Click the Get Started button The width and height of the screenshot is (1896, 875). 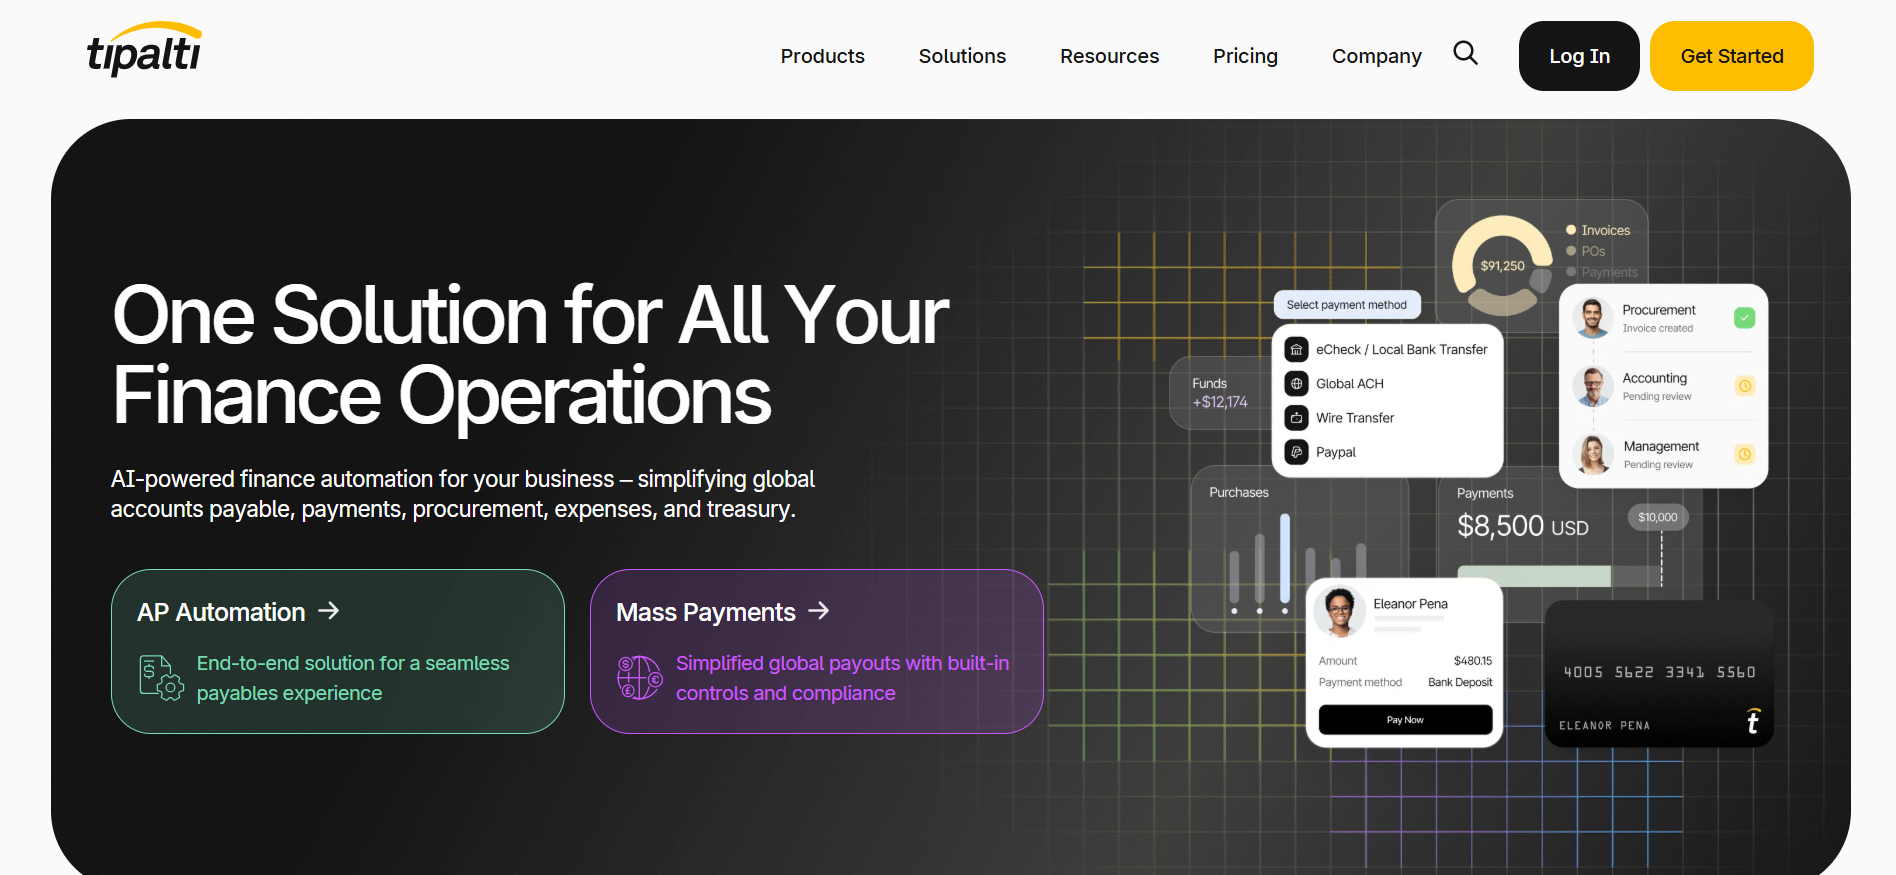click(1731, 56)
